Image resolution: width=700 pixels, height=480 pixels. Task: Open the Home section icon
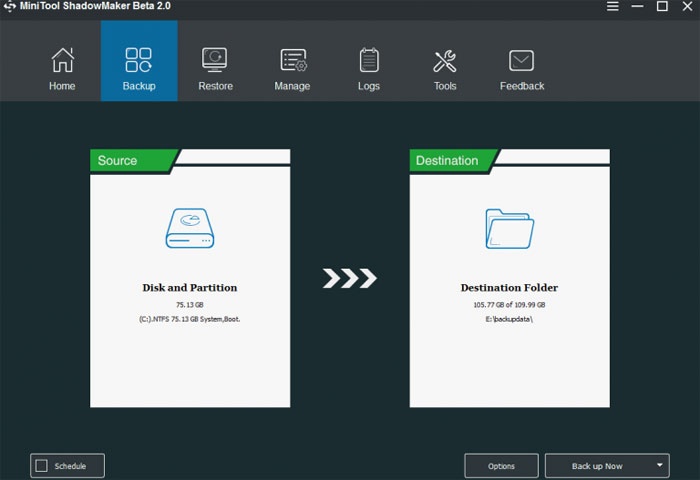(x=62, y=60)
